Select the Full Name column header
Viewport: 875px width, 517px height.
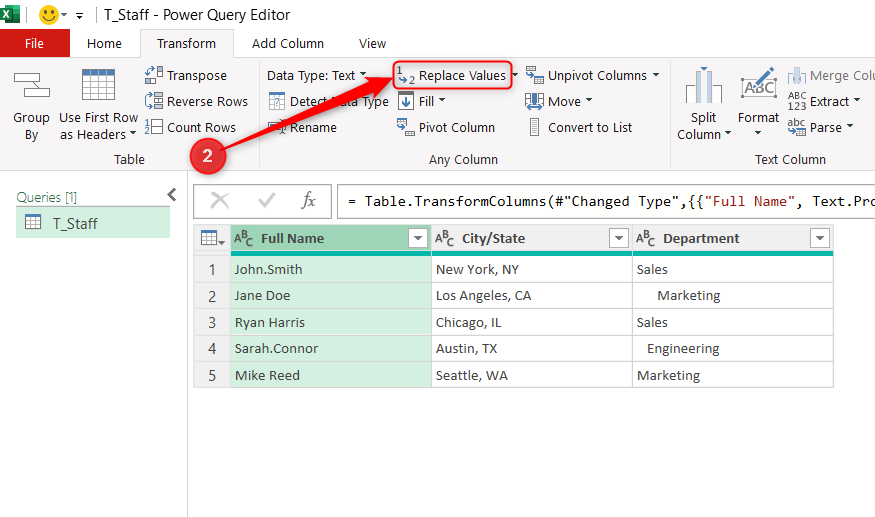330,238
